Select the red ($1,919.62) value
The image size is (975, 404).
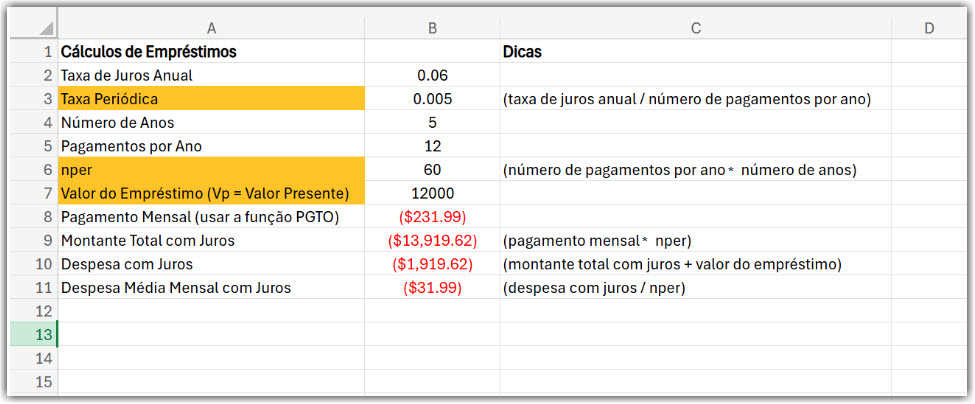432,264
